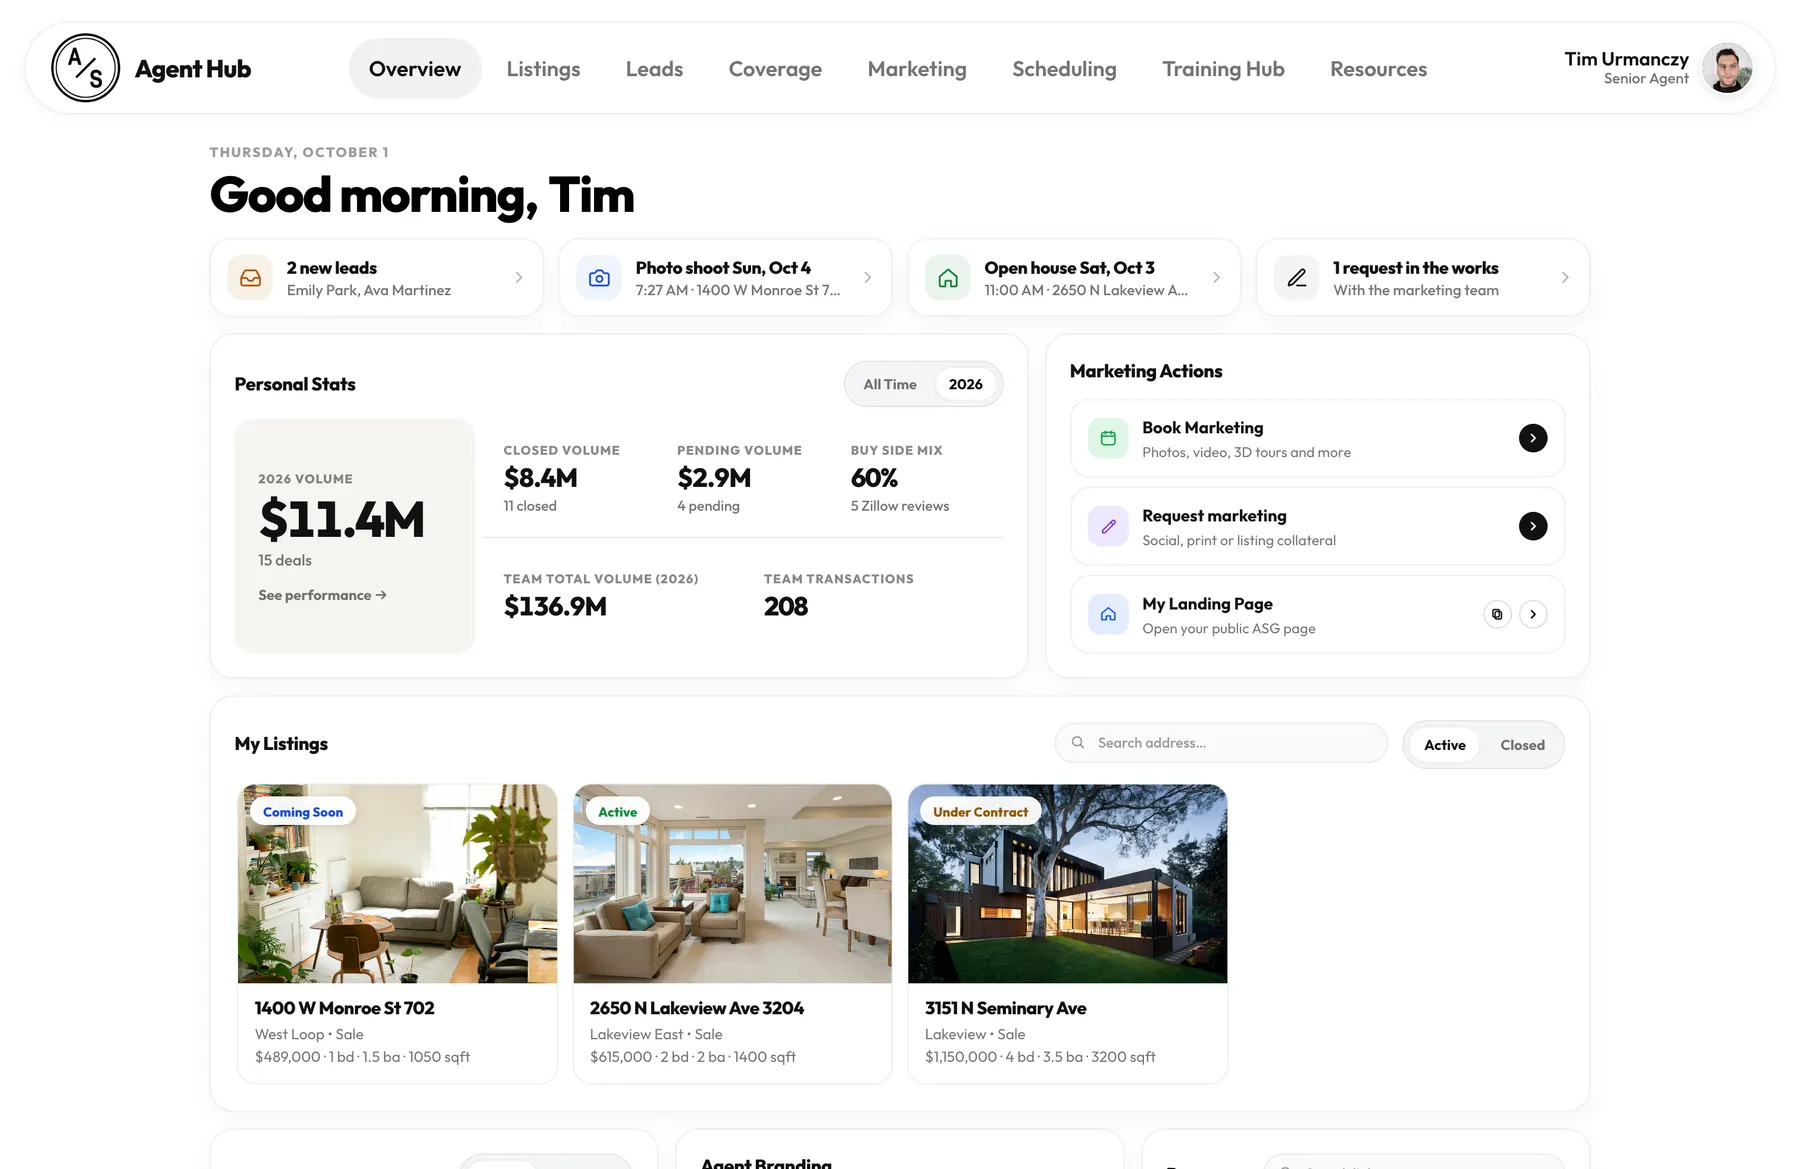Expand the Open house Sat, Oct 3 chevron

click(1216, 278)
